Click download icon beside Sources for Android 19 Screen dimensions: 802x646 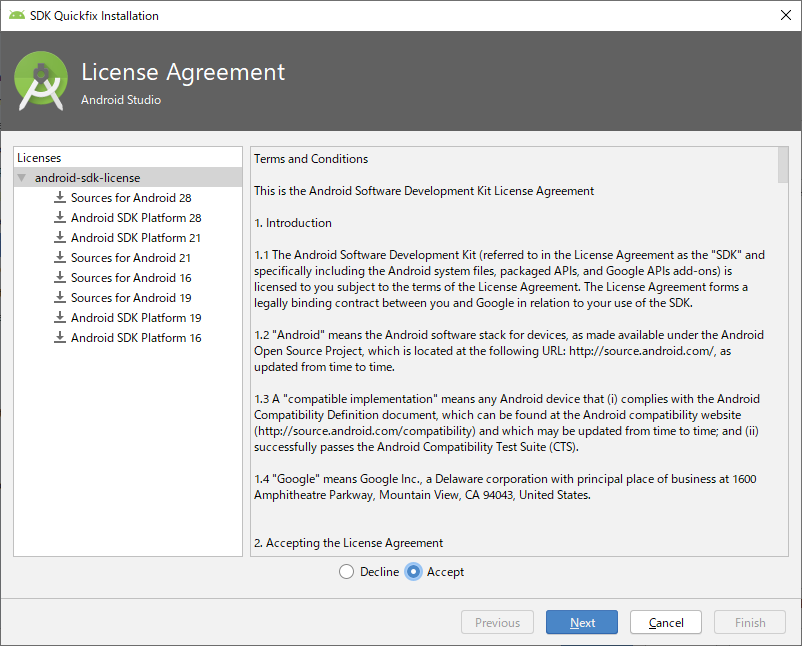pyautogui.click(x=60, y=297)
